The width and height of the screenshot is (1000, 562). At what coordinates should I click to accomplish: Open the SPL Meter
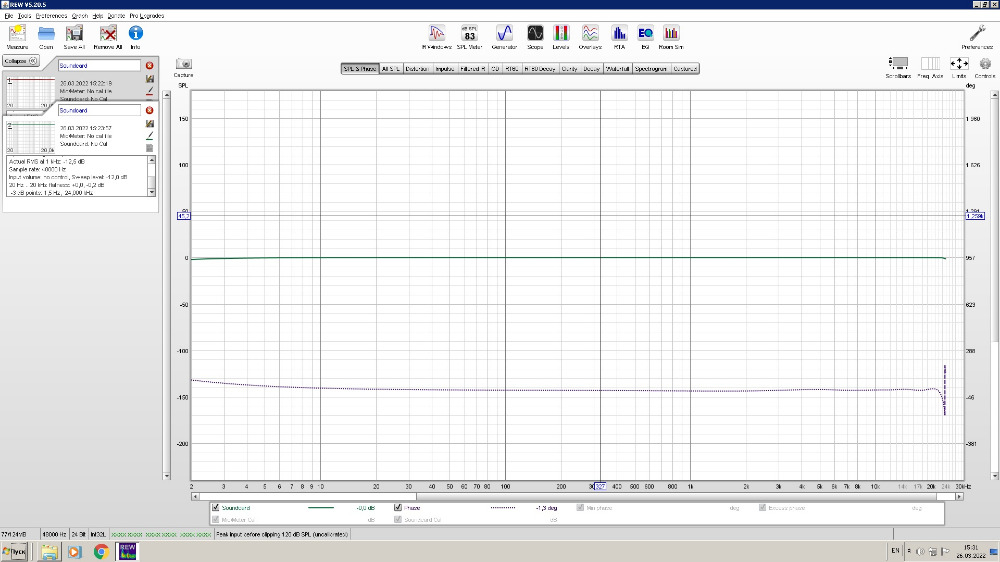pyautogui.click(x=469, y=37)
